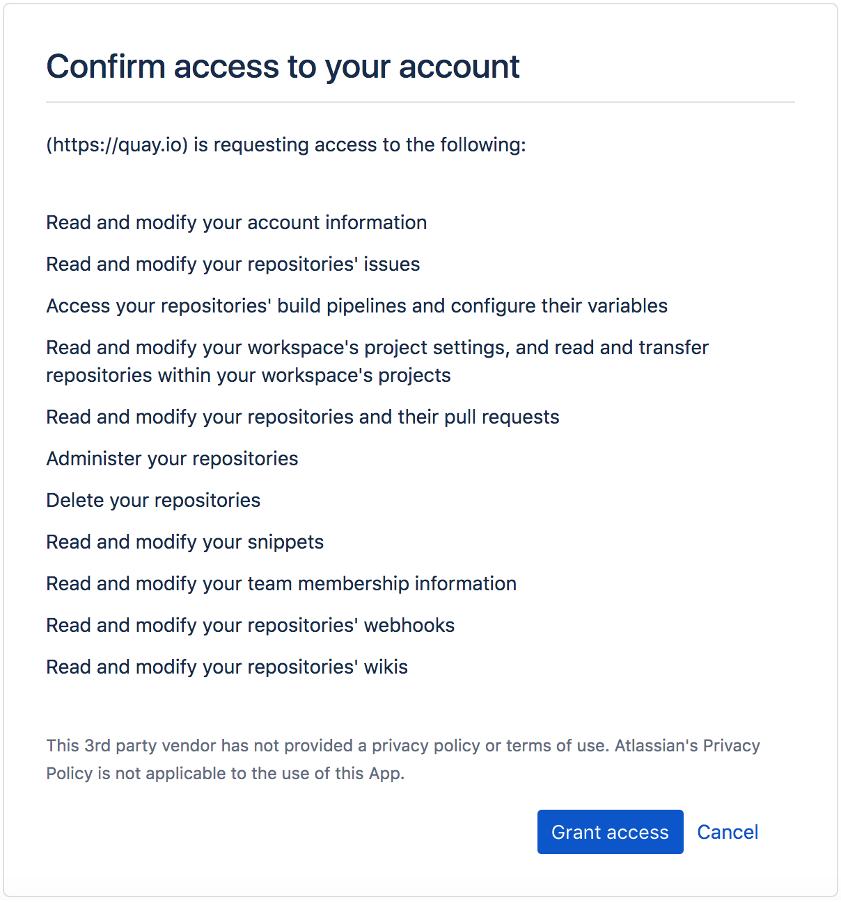Viewport: 841px width, 902px height.
Task: Click the build pipelines permission text
Action: (357, 305)
